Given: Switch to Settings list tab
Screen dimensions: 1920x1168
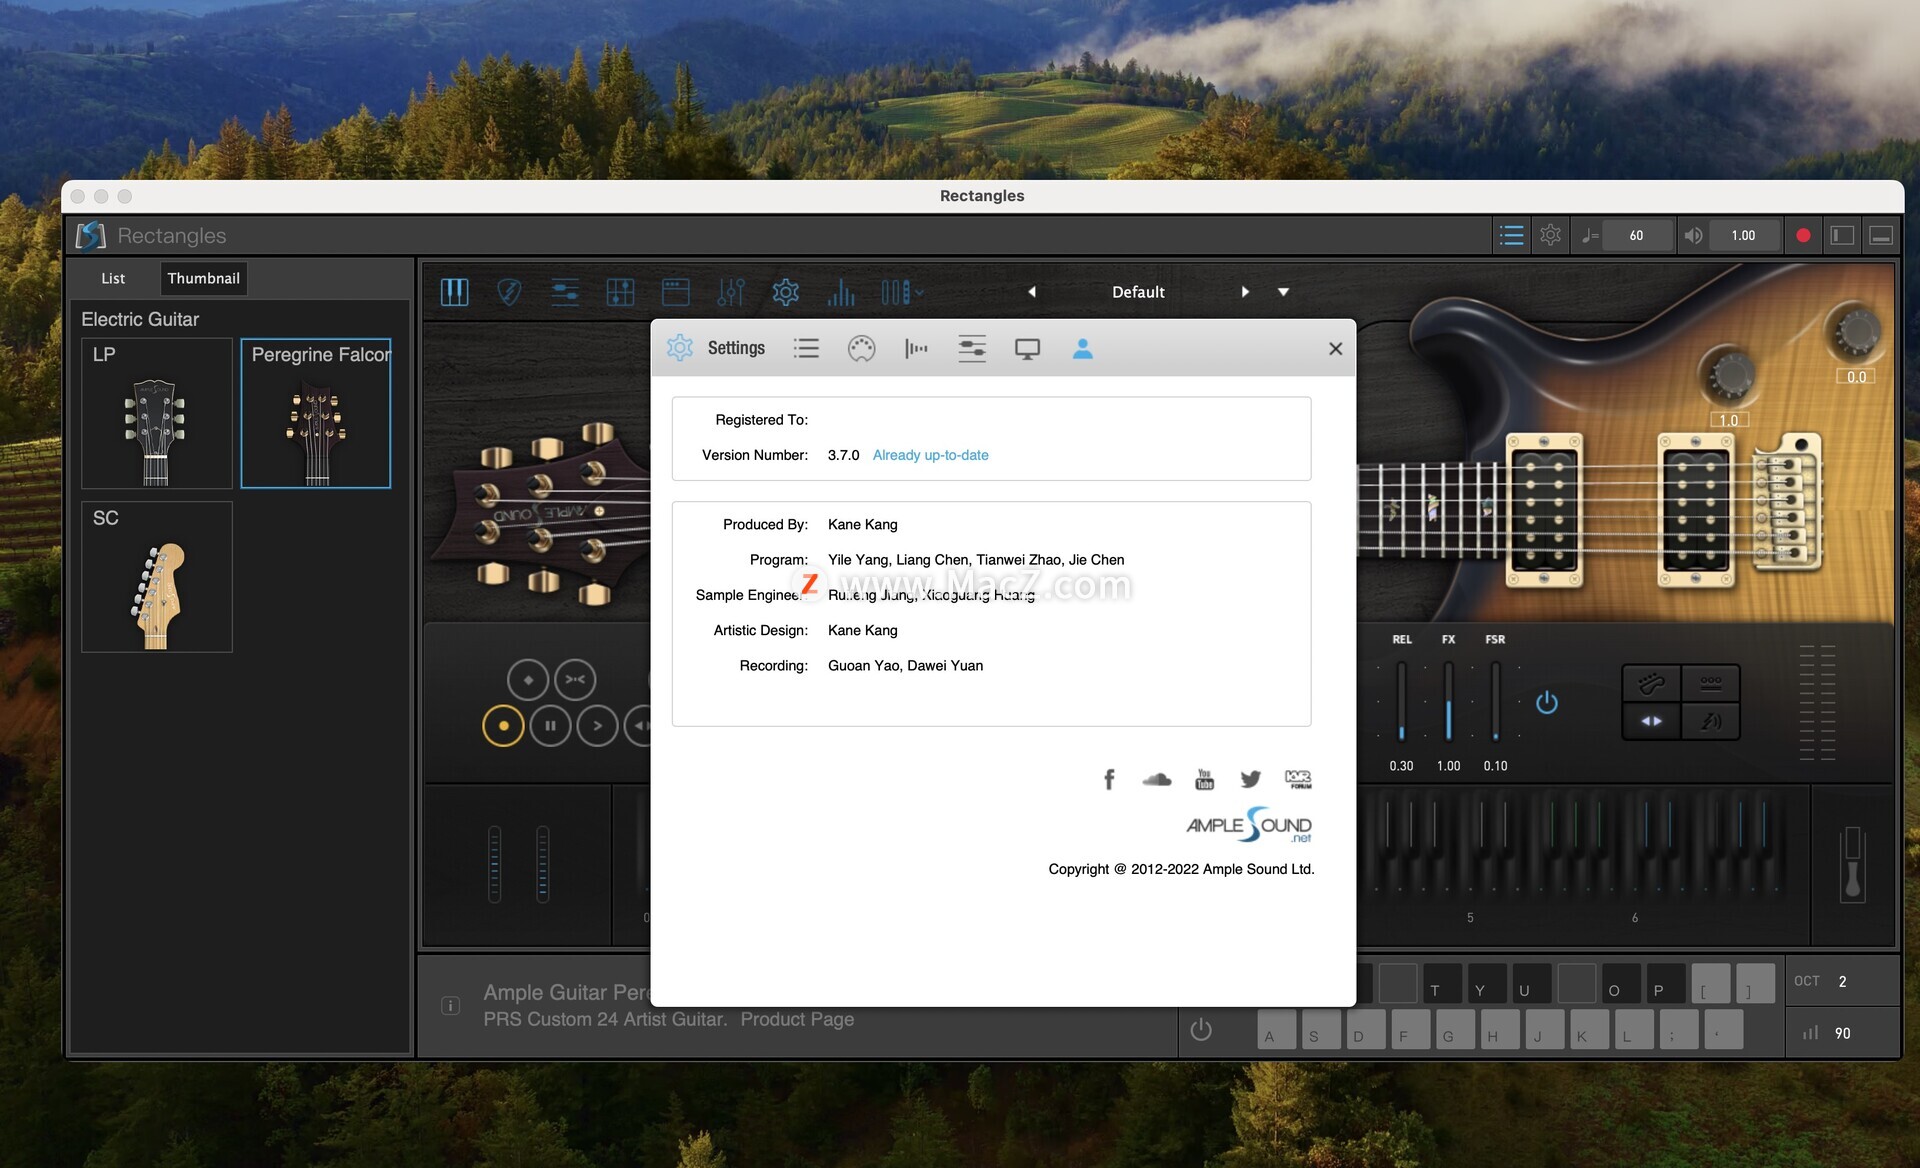Looking at the screenshot, I should (806, 348).
